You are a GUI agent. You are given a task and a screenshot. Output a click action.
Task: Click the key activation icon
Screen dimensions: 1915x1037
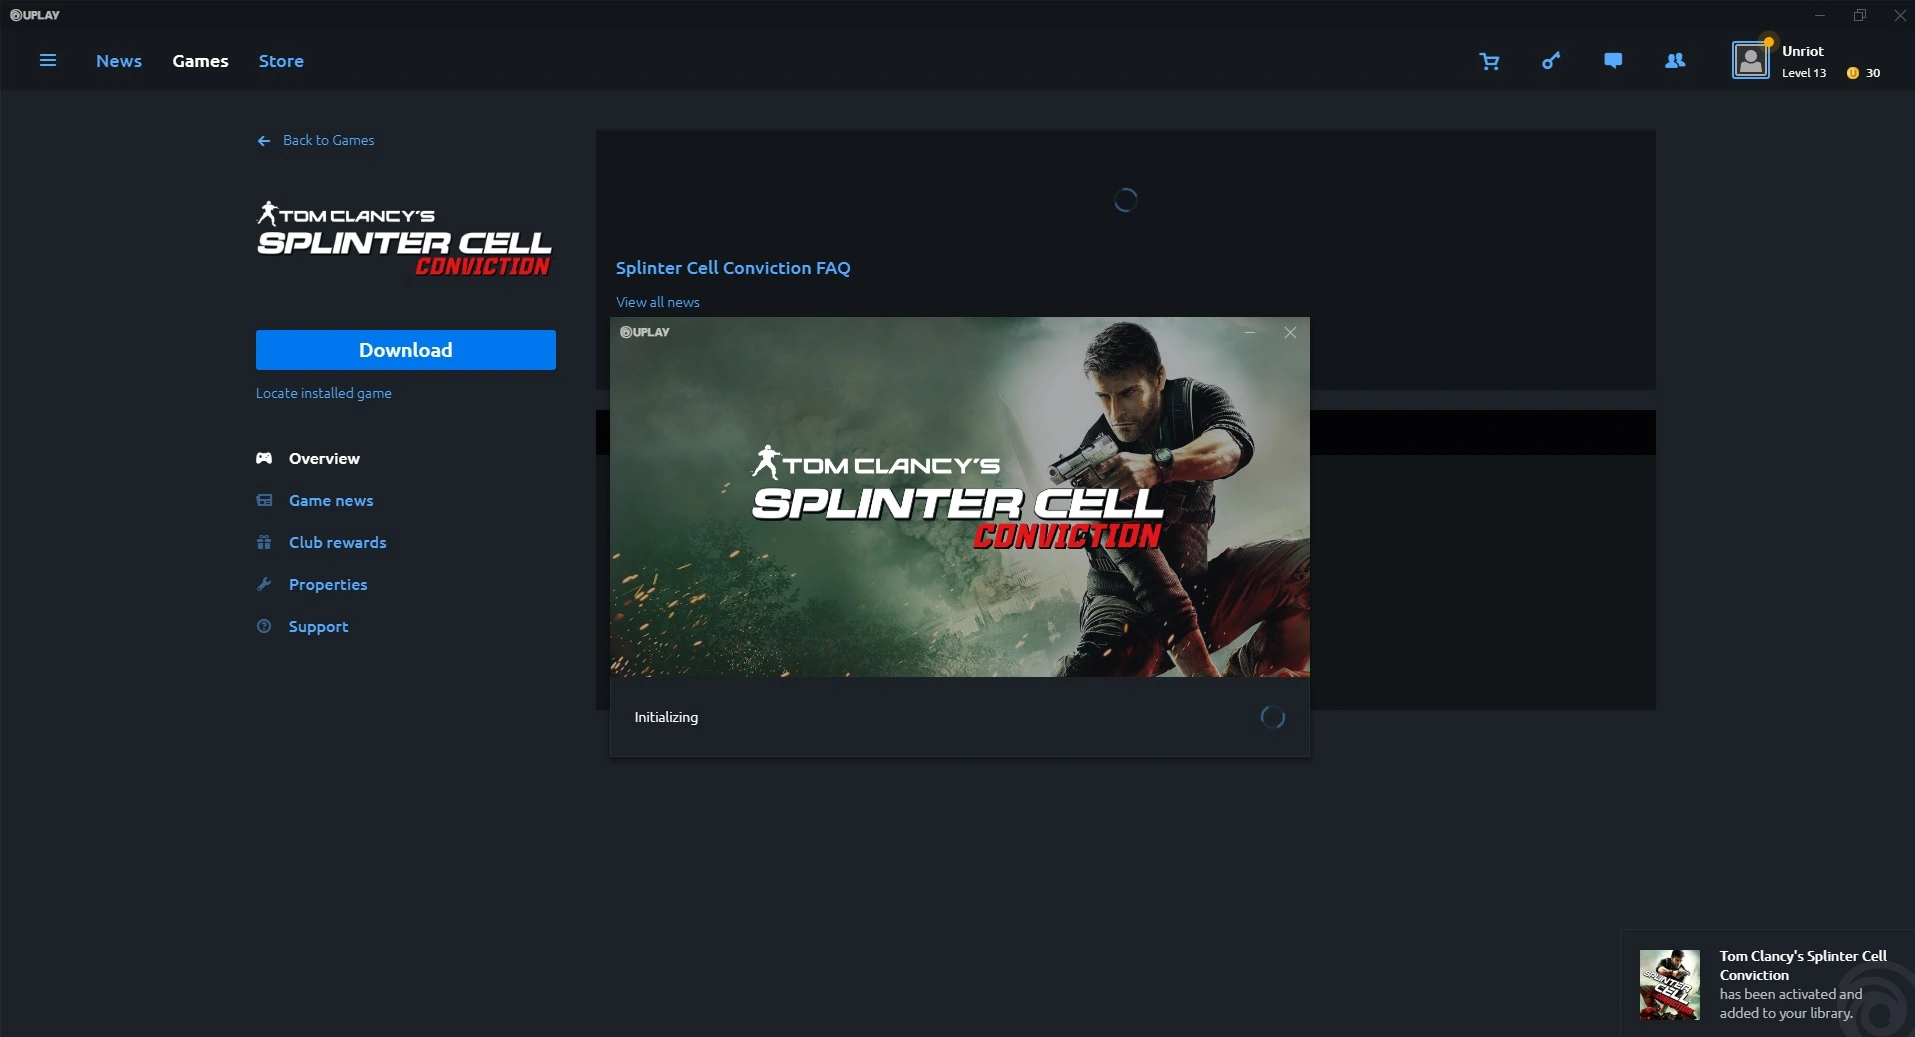pos(1551,61)
